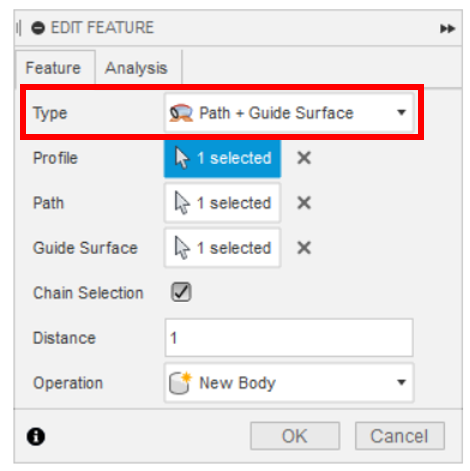Screen dimensions: 470x471
Task: Activate the Path selection button
Action: tap(222, 203)
